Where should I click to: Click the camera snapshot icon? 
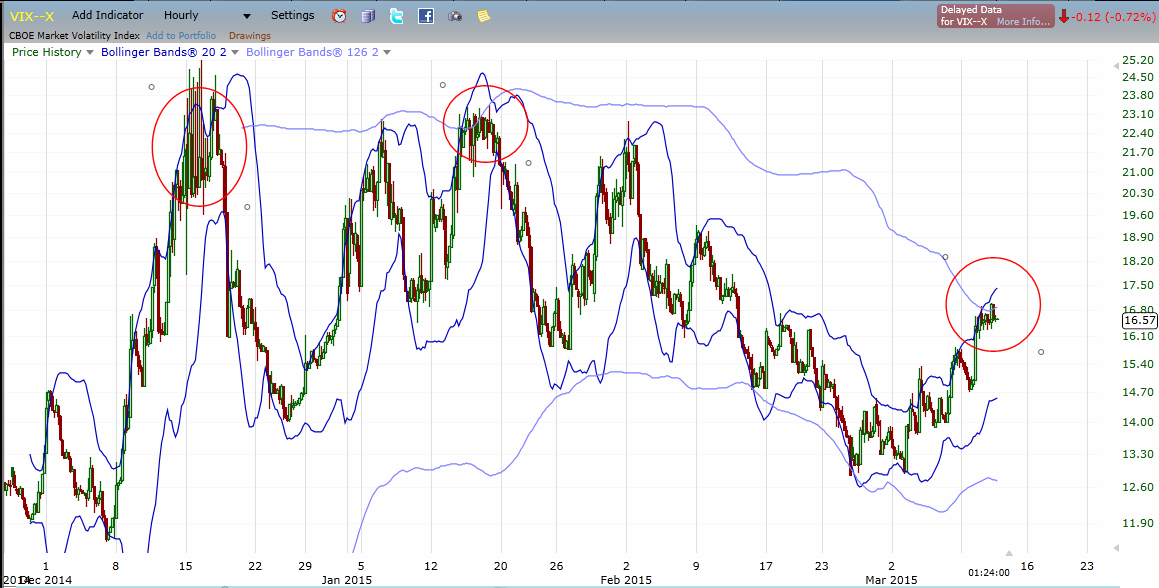click(x=455, y=16)
